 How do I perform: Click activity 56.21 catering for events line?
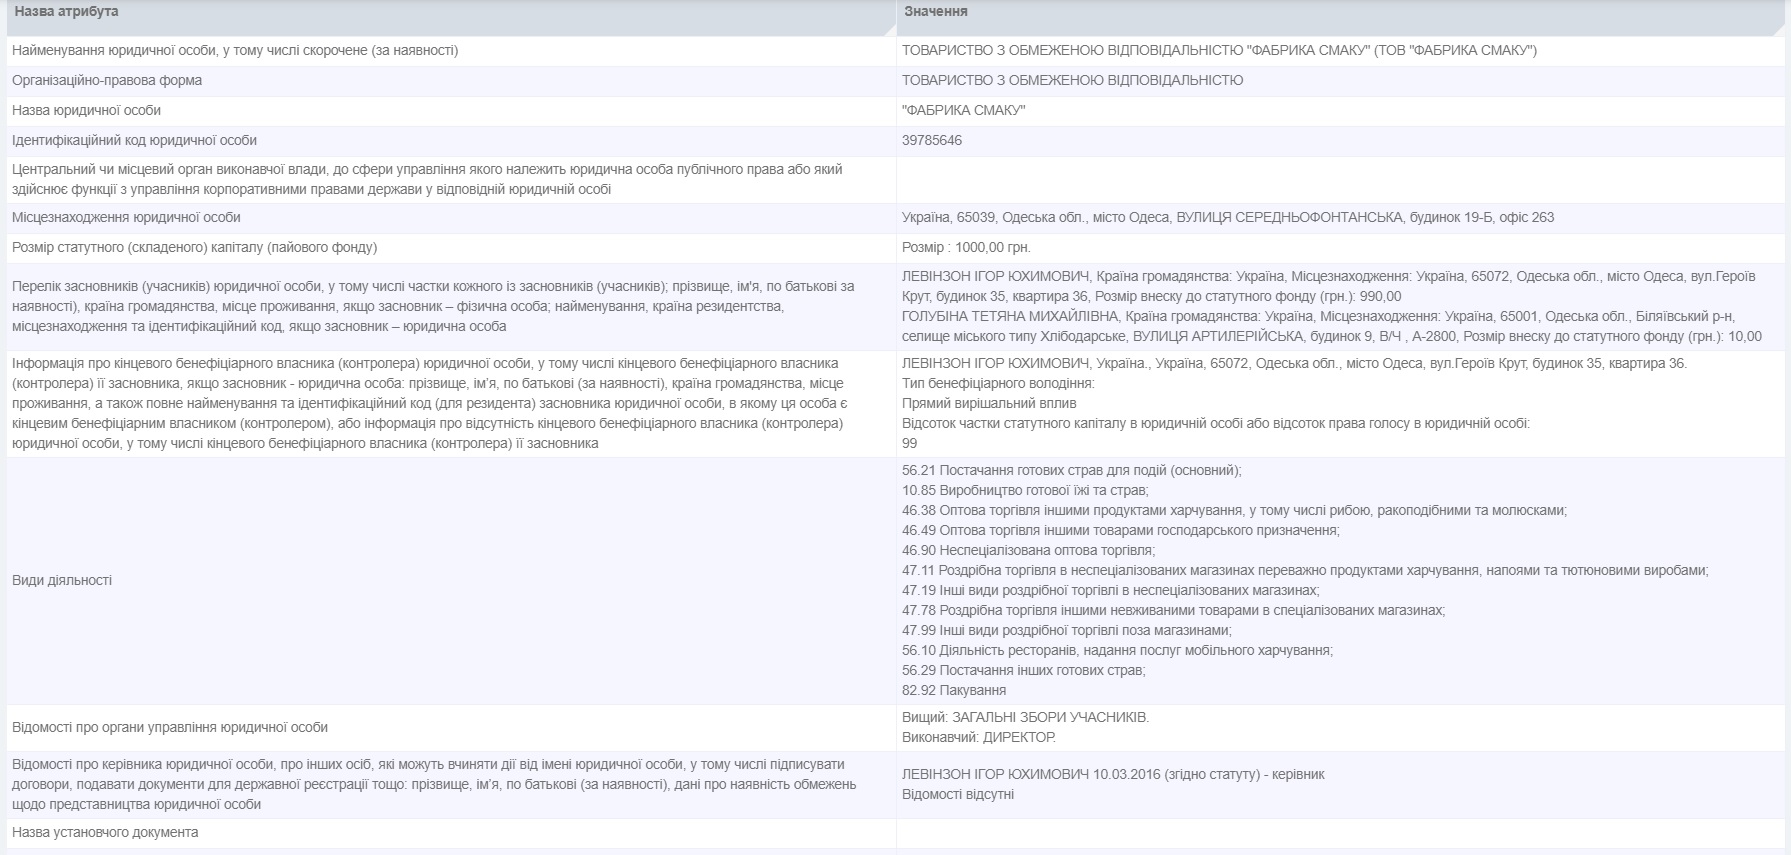click(x=1071, y=471)
